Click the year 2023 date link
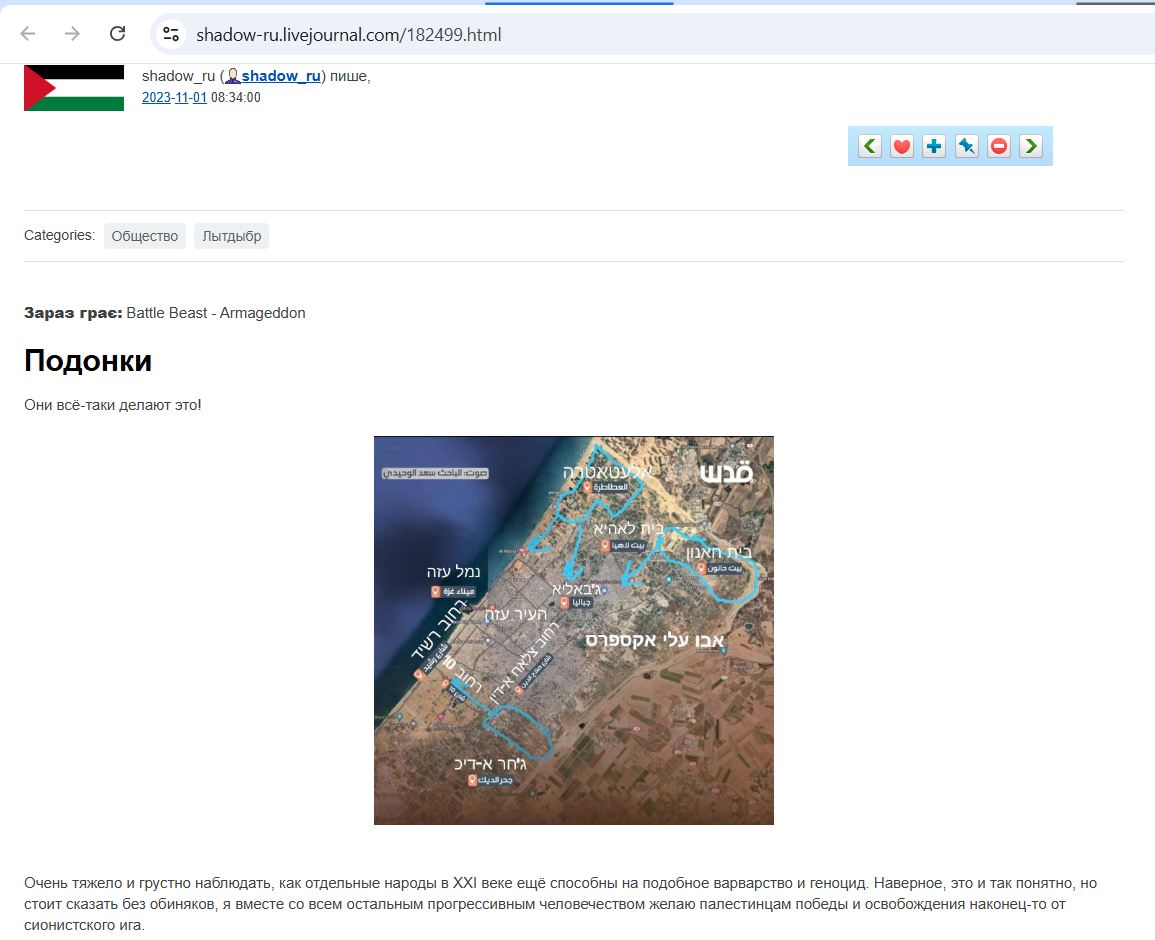The image size is (1155, 940). pos(156,98)
